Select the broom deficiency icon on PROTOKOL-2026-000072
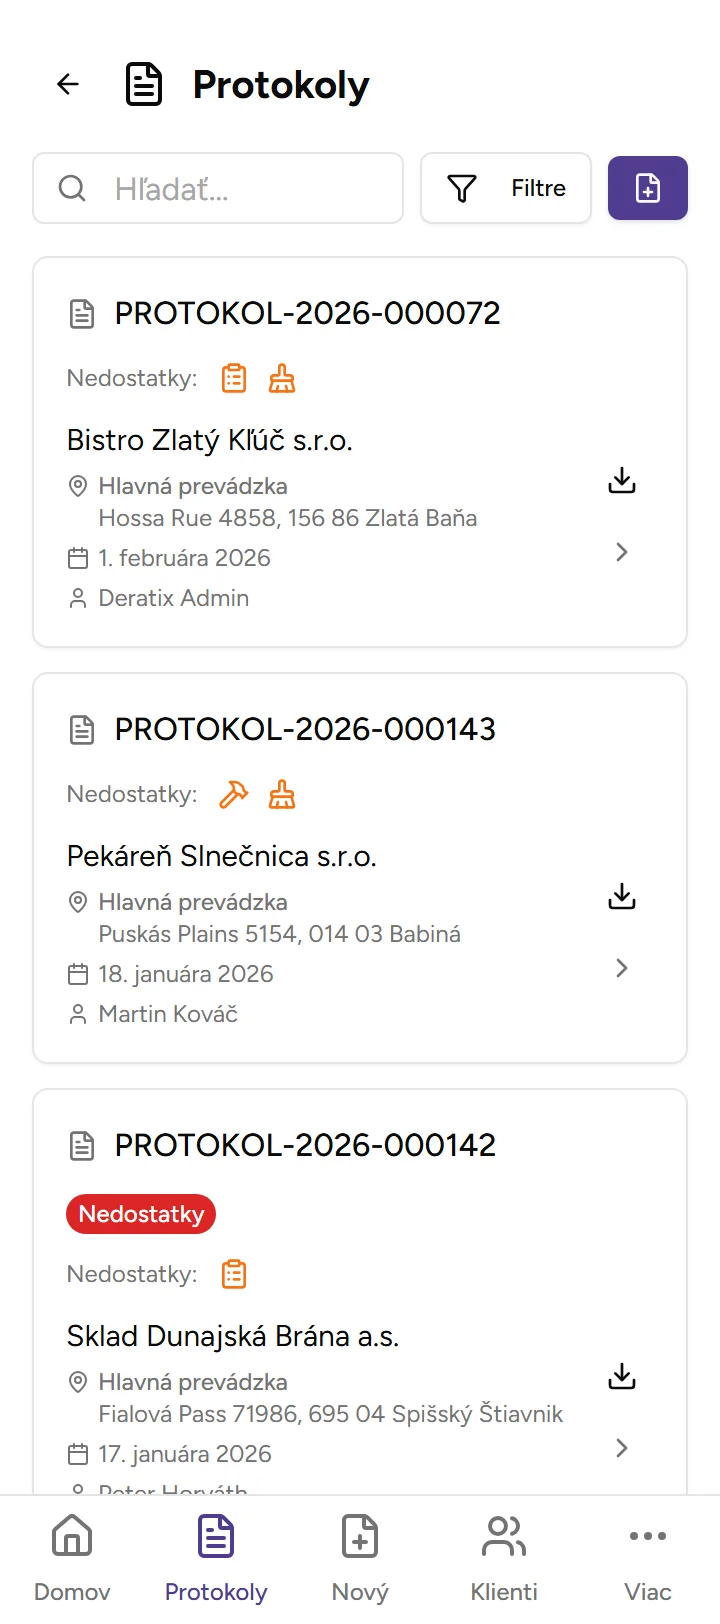Viewport: 720px width, 1624px height. pyautogui.click(x=281, y=378)
